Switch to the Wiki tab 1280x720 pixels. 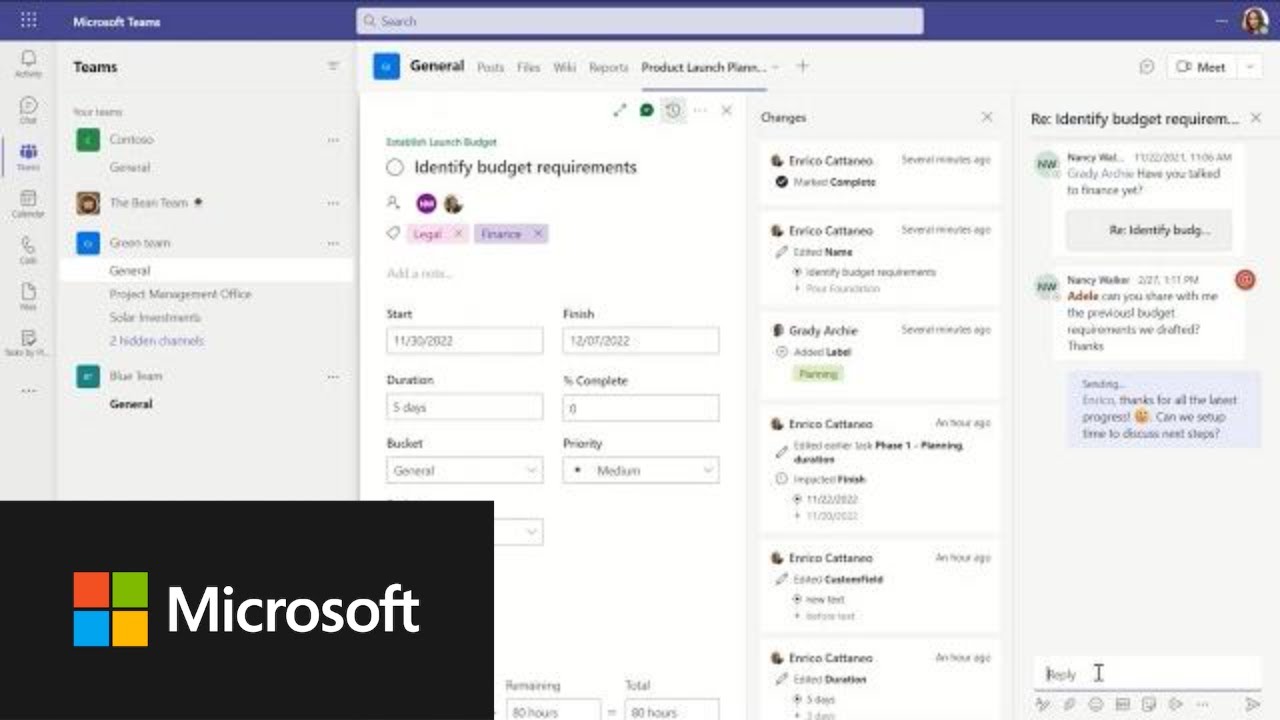pyautogui.click(x=564, y=67)
